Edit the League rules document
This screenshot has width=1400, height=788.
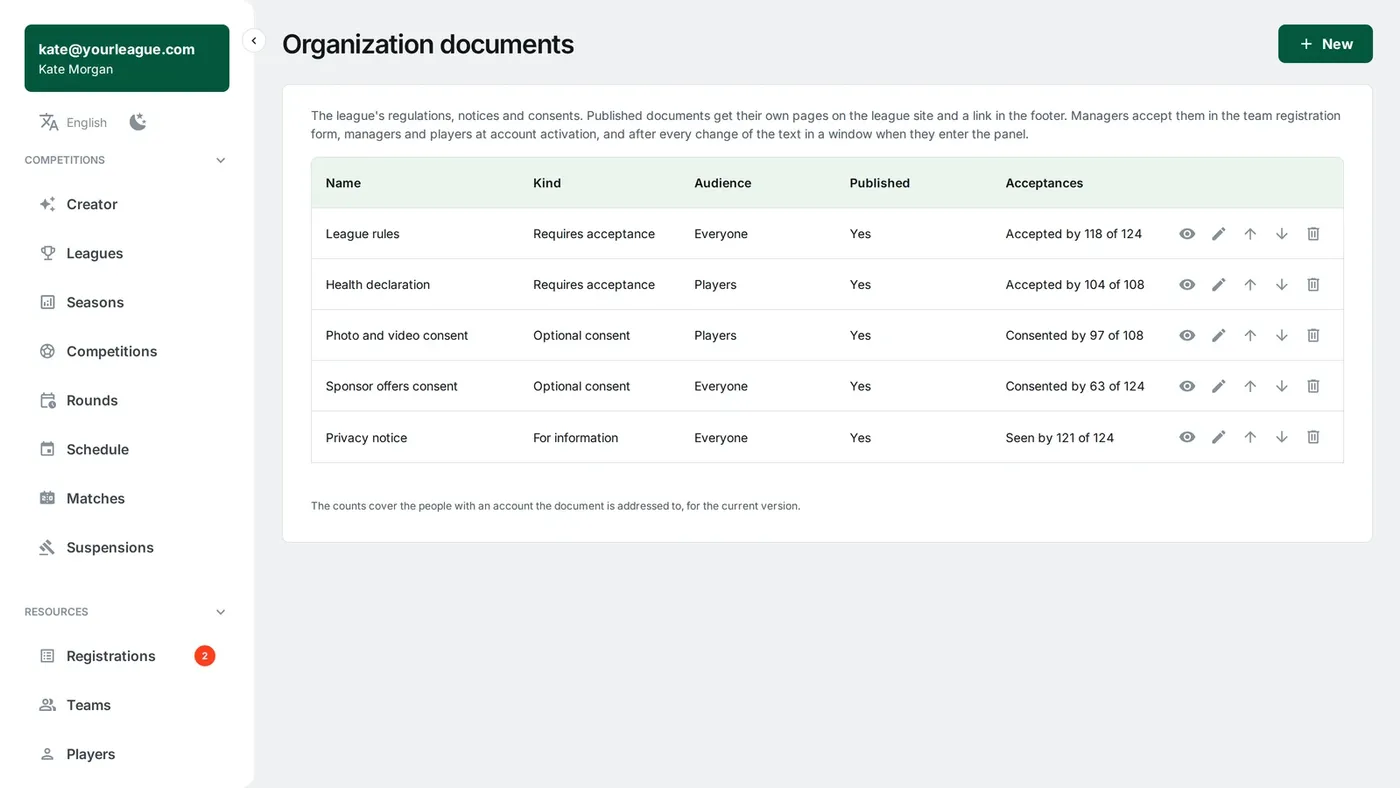pyautogui.click(x=1218, y=234)
